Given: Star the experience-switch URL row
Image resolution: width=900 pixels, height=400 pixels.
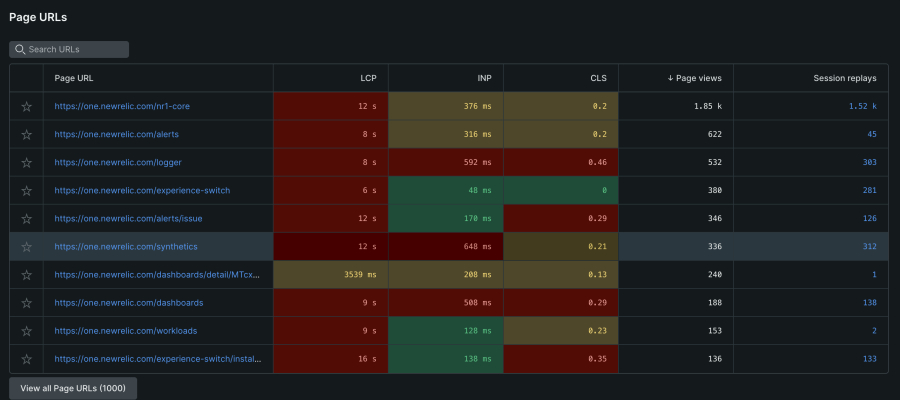Looking at the screenshot, I should (26, 191).
